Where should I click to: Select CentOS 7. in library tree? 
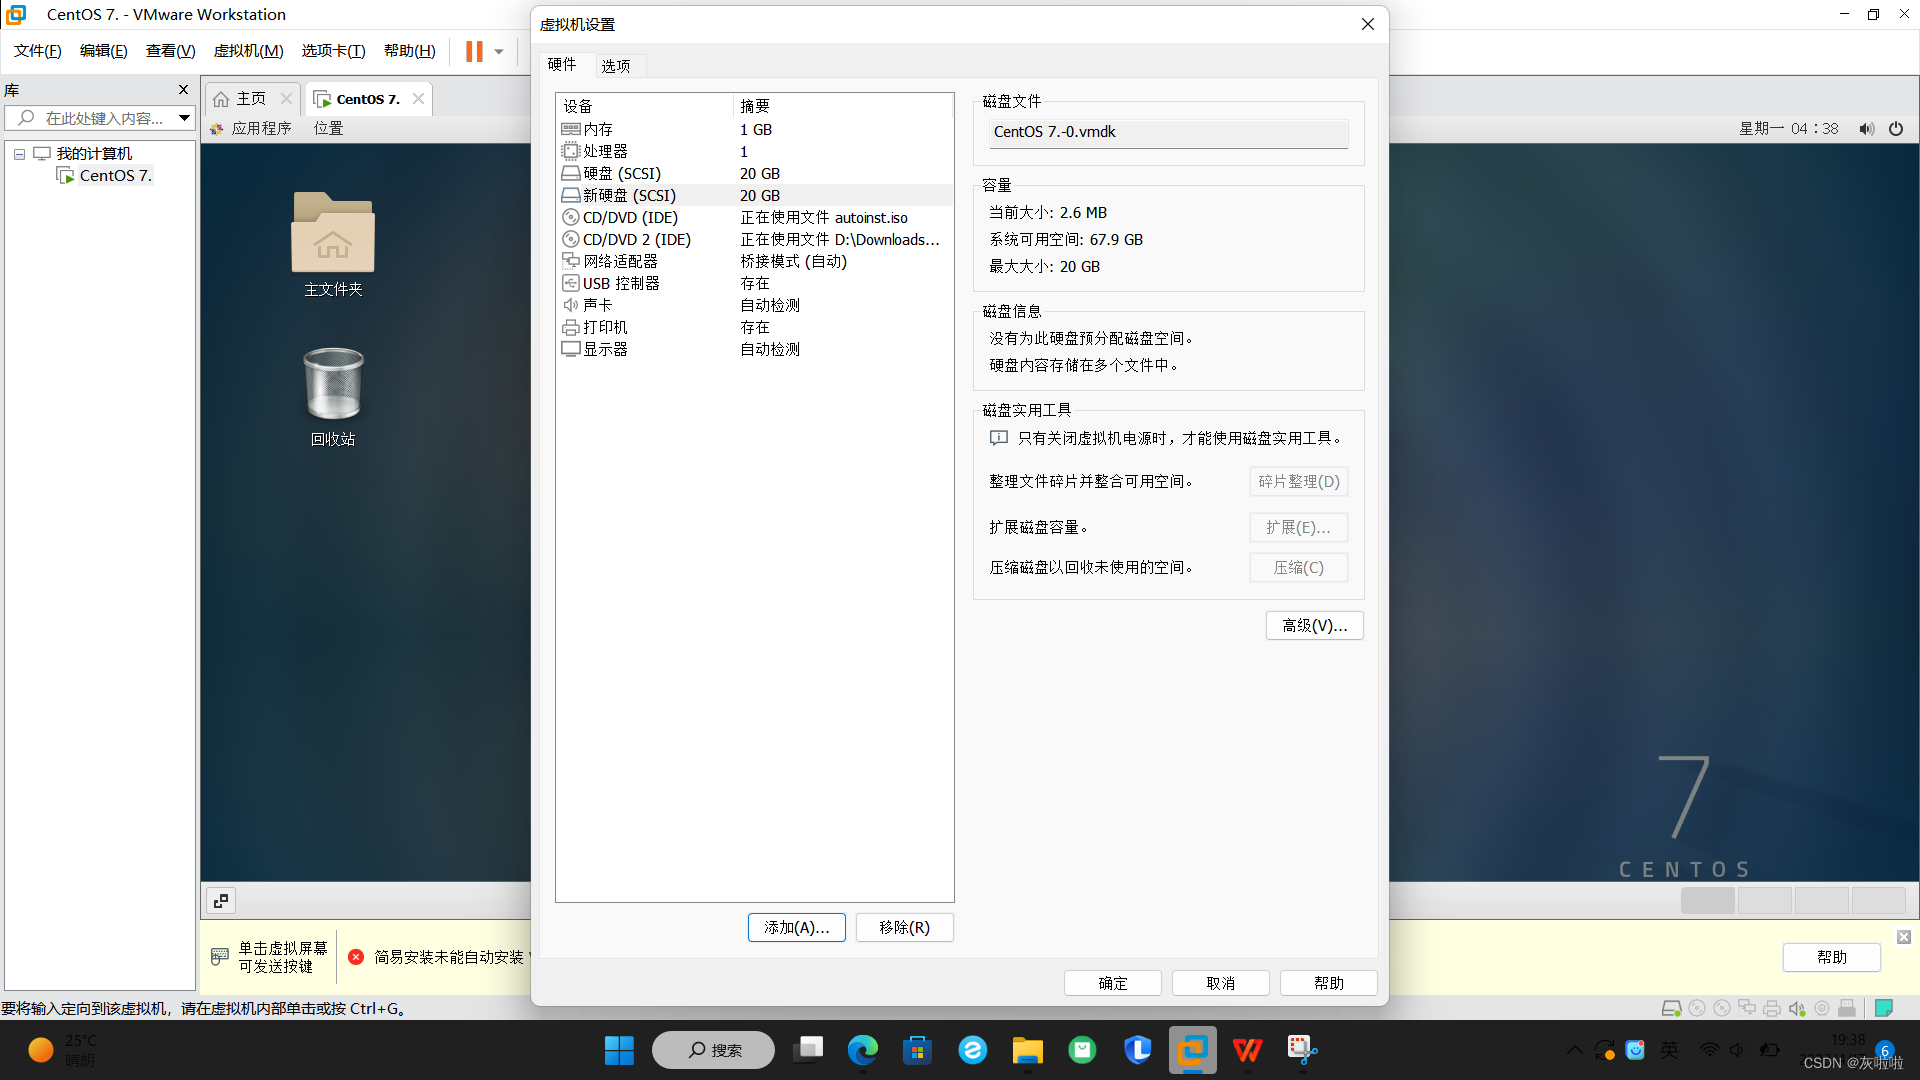pos(114,176)
